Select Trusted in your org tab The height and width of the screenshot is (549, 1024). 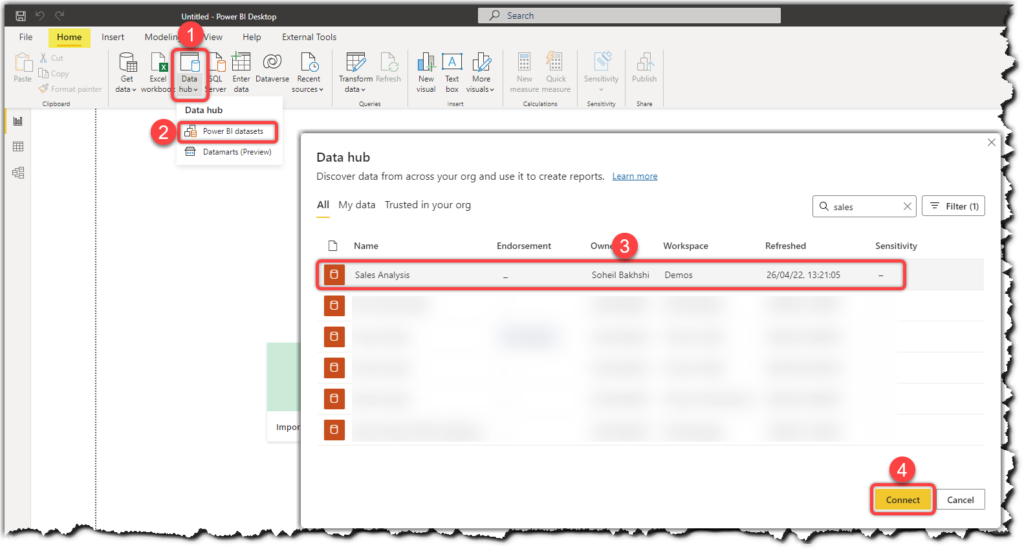click(428, 205)
